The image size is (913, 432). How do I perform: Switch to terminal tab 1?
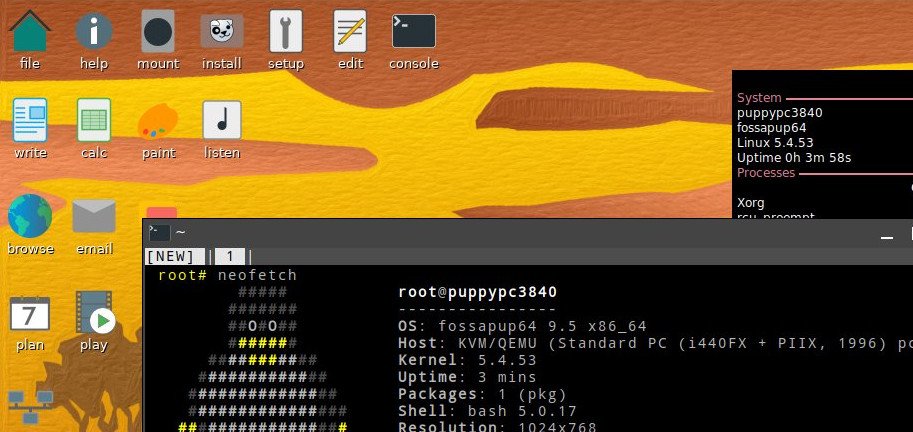tap(230, 256)
